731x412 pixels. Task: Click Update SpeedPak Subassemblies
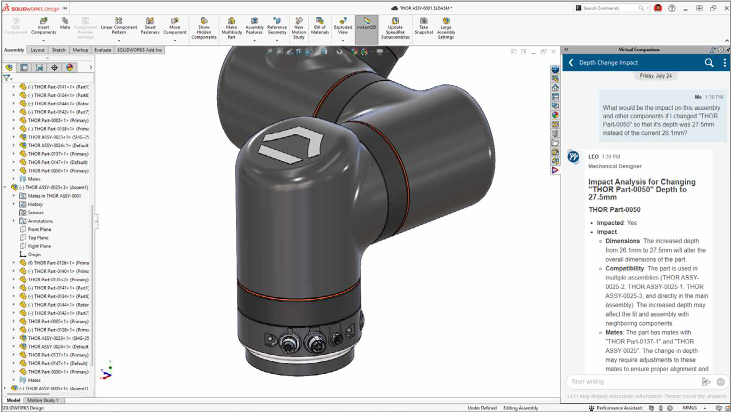tap(395, 28)
